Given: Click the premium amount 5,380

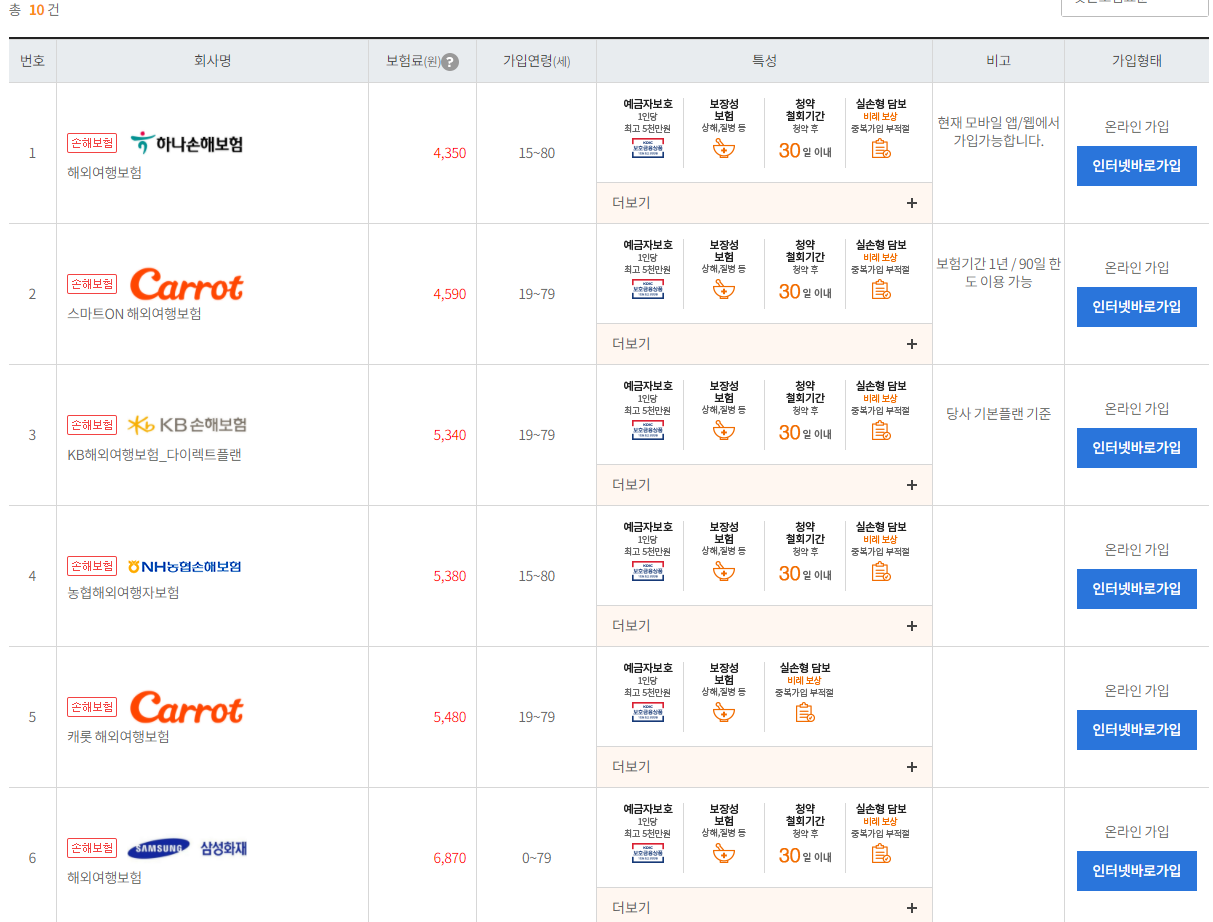Looking at the screenshot, I should [449, 576].
